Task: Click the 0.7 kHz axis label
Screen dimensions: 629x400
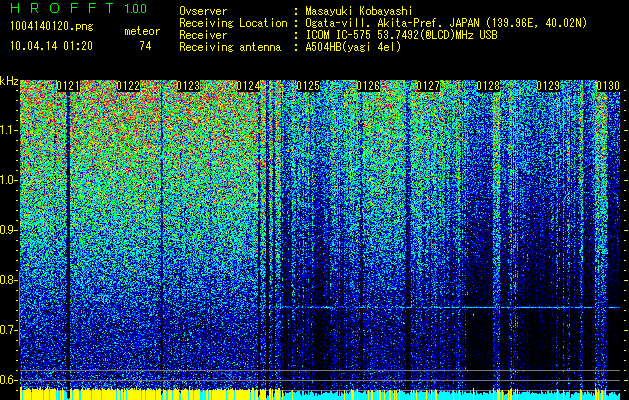Action: pyautogui.click(x=9, y=330)
